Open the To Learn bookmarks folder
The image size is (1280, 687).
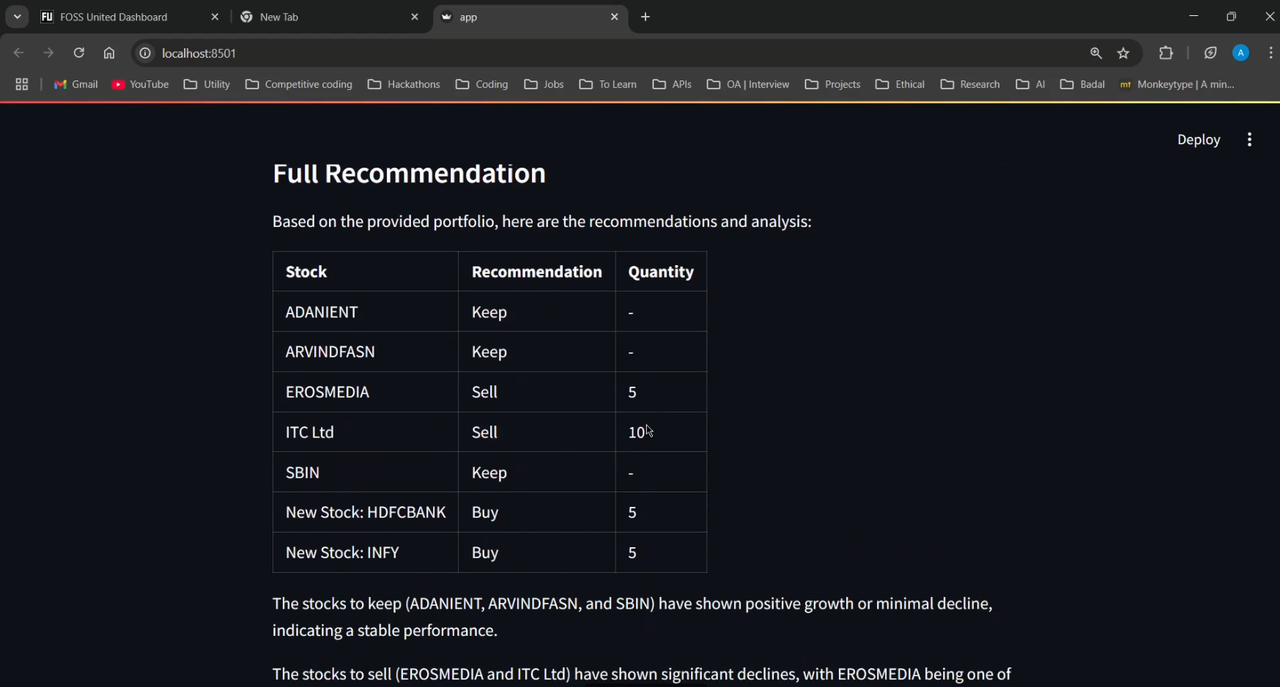tap(608, 84)
